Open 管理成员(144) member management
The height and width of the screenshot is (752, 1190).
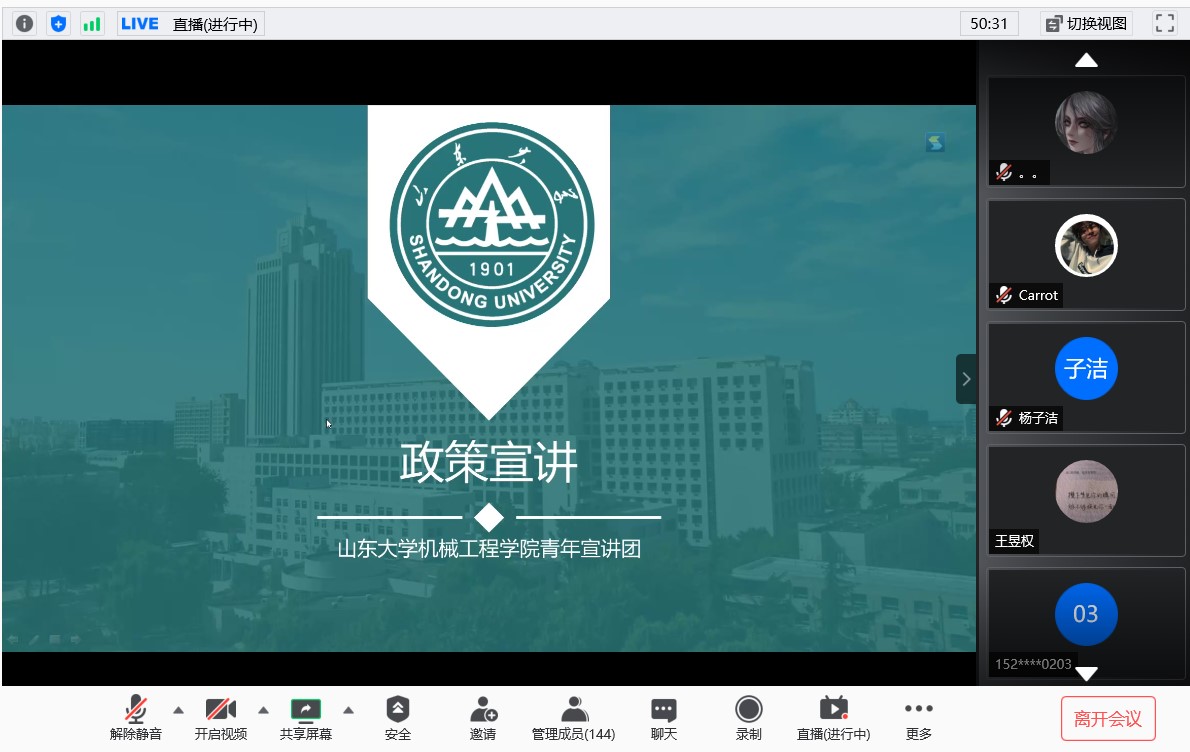point(573,718)
